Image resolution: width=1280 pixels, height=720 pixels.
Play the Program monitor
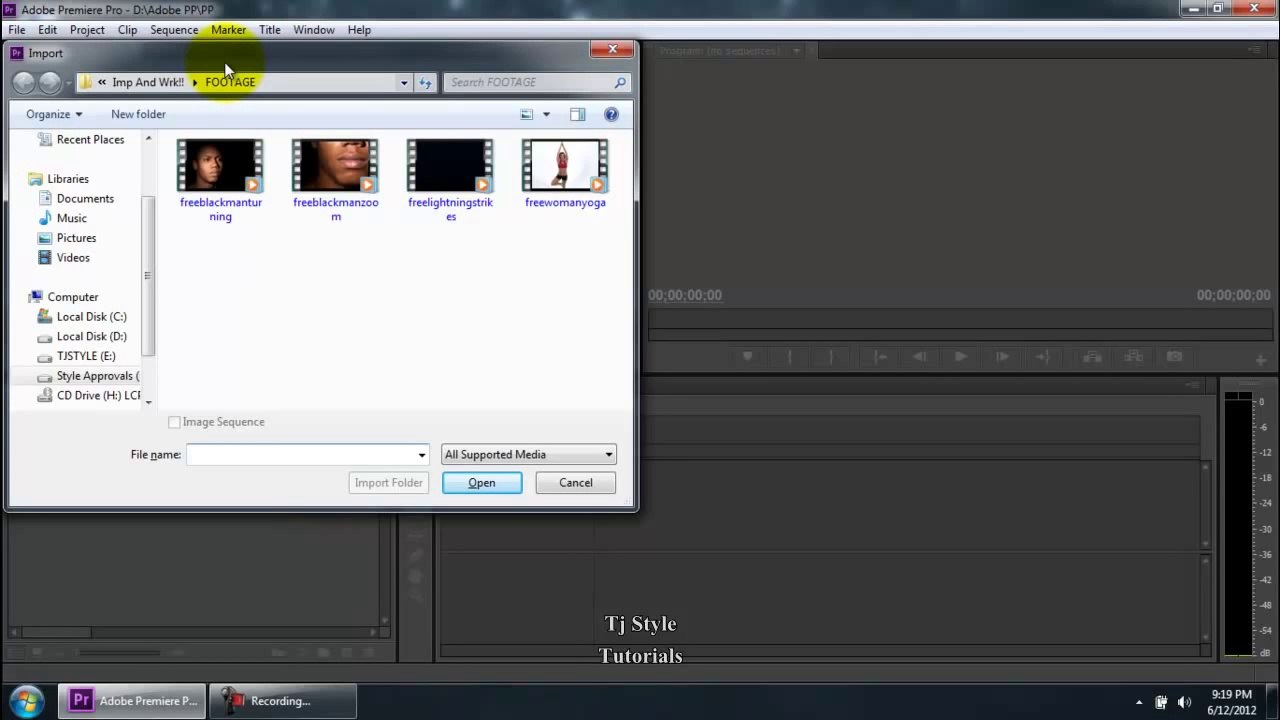coord(961,357)
